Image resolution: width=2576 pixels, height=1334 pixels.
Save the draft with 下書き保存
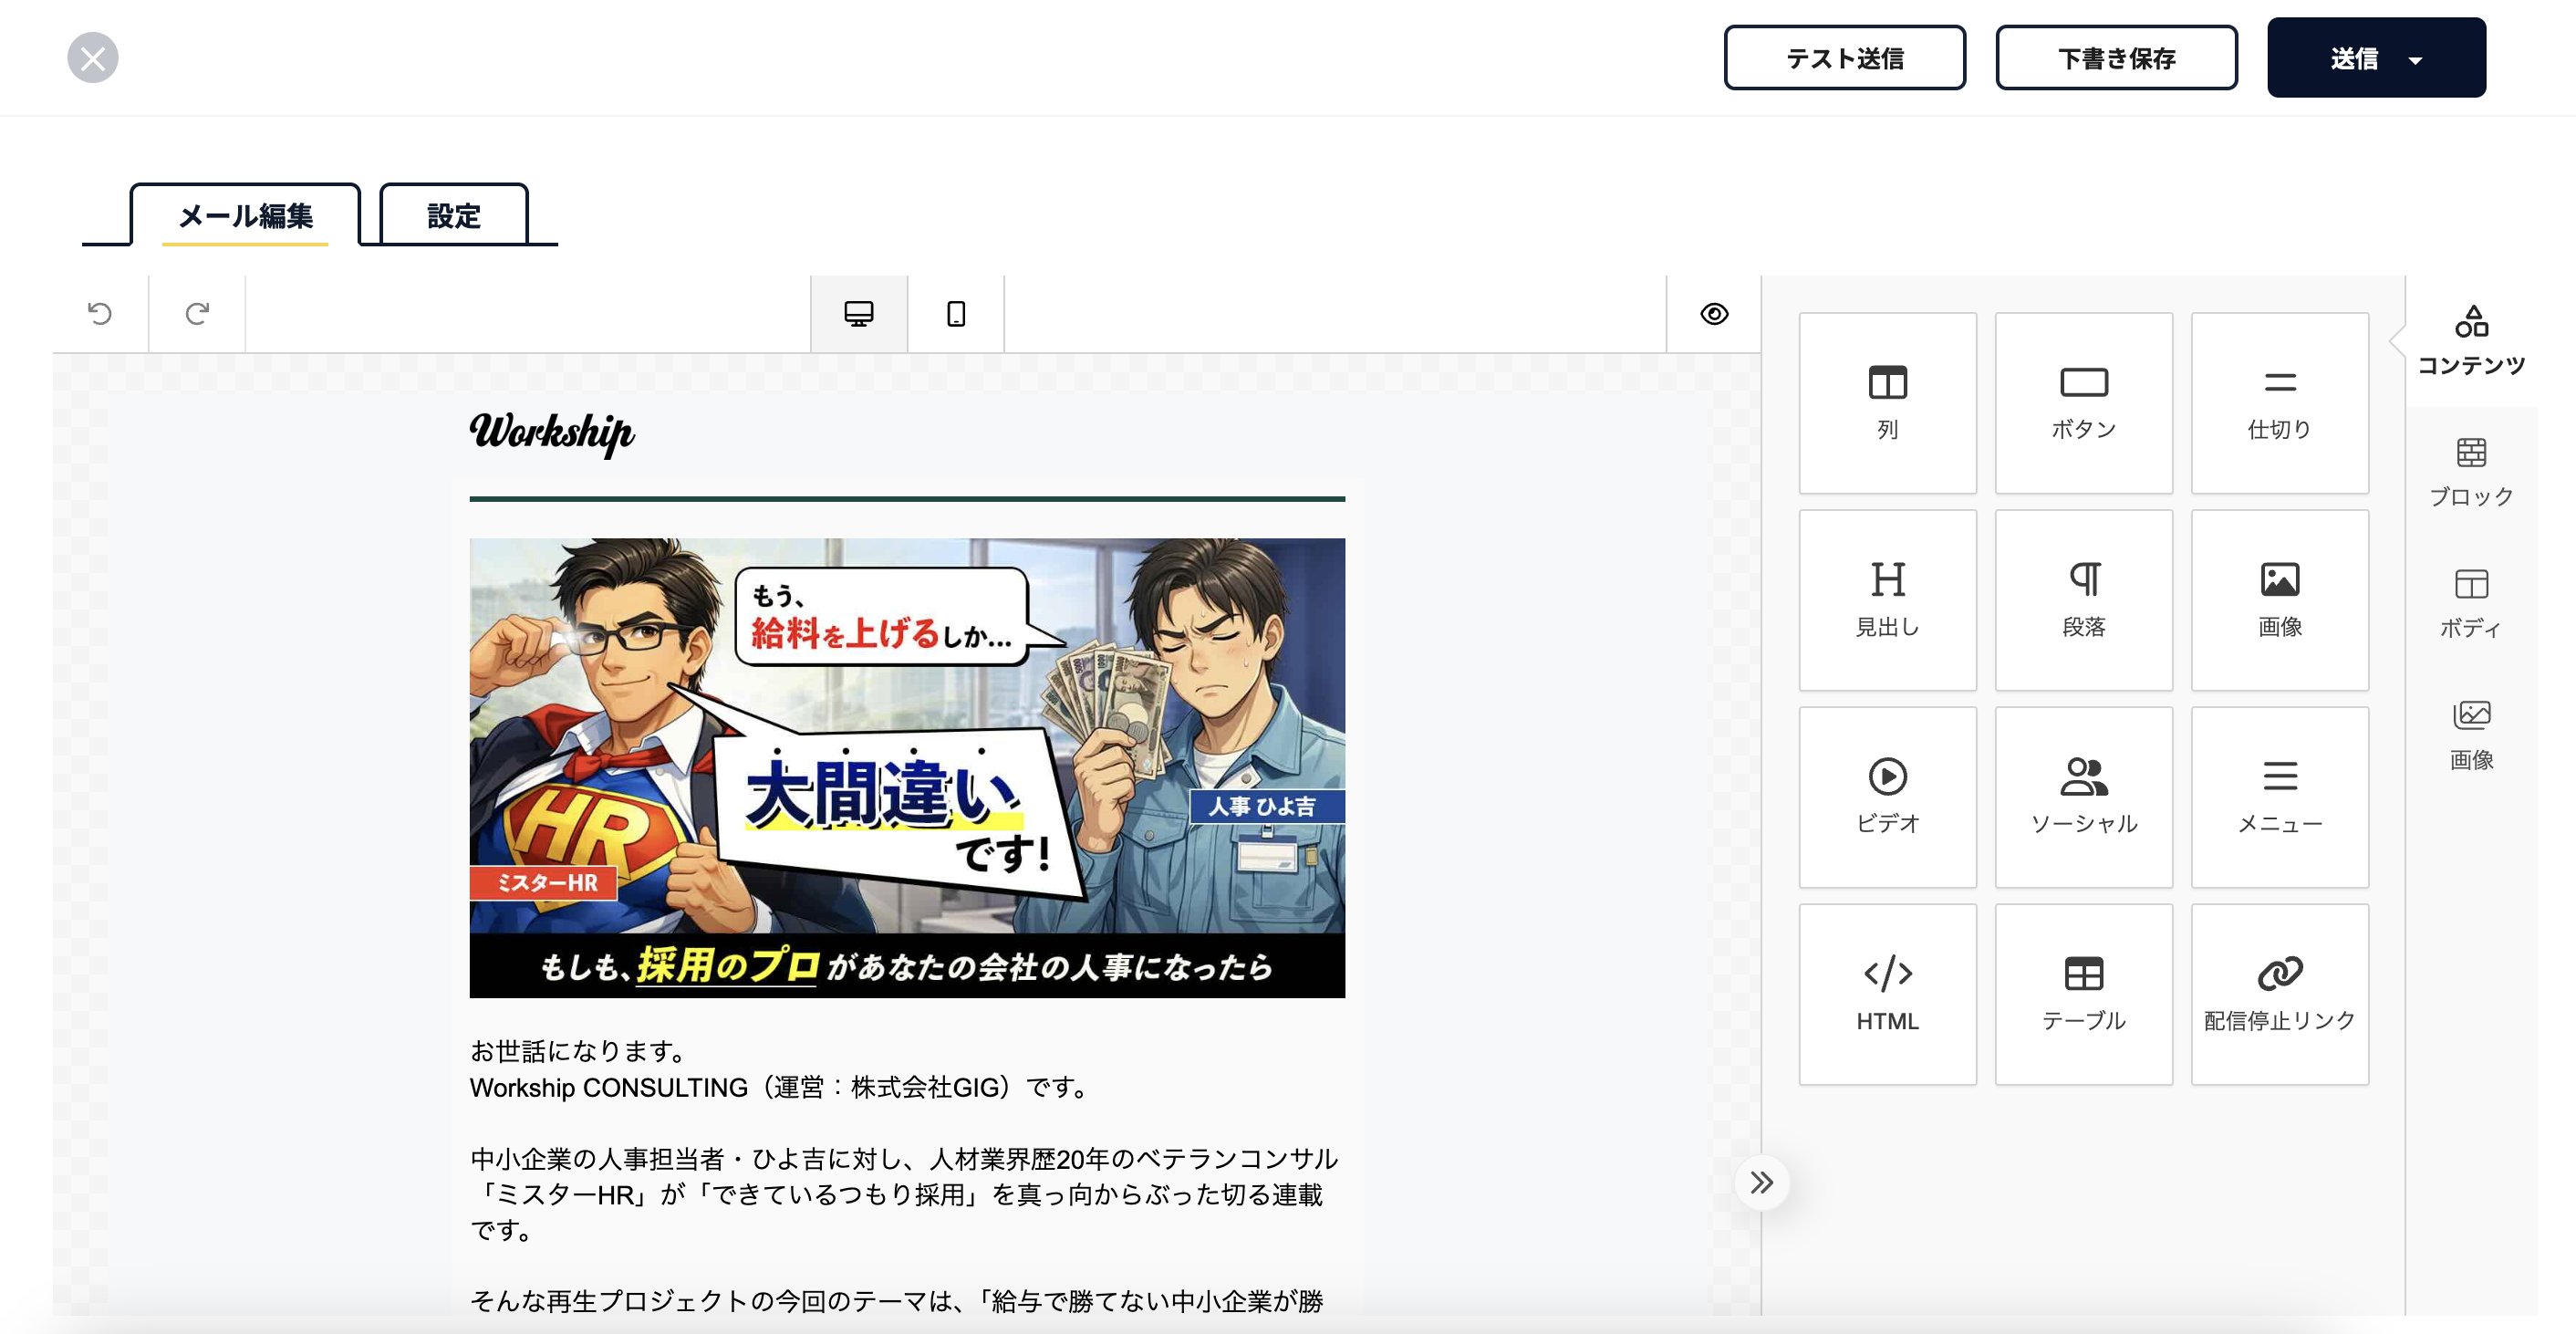coord(2116,58)
